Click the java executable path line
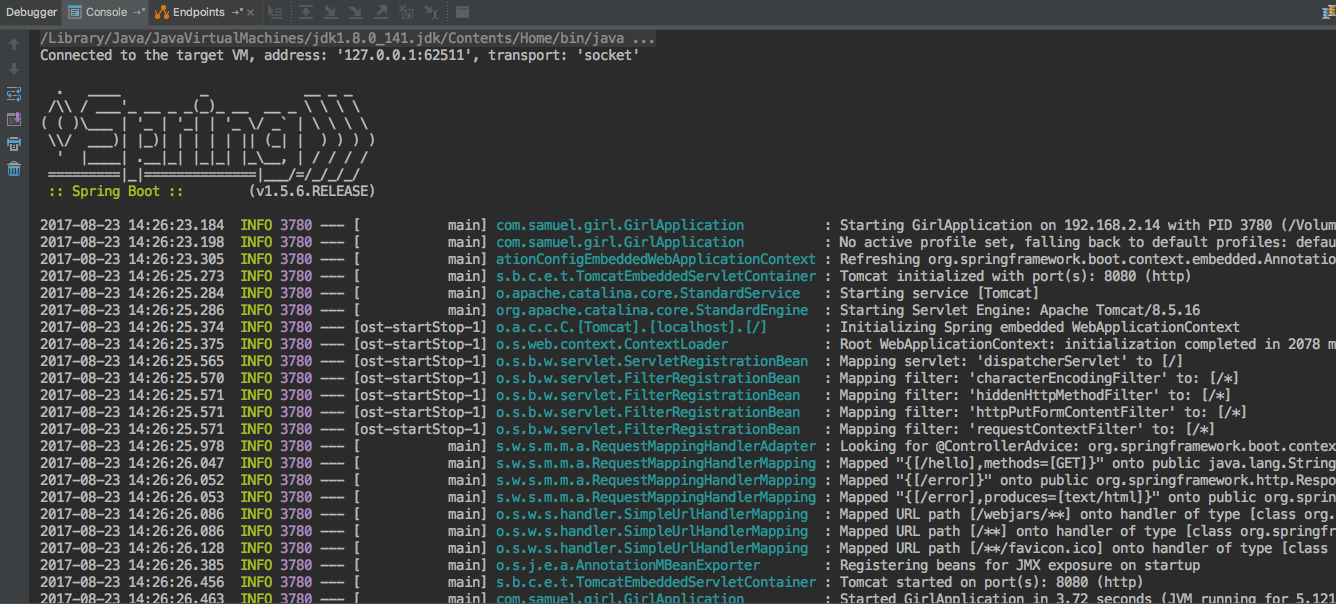The width and height of the screenshot is (1336, 604). pos(348,39)
